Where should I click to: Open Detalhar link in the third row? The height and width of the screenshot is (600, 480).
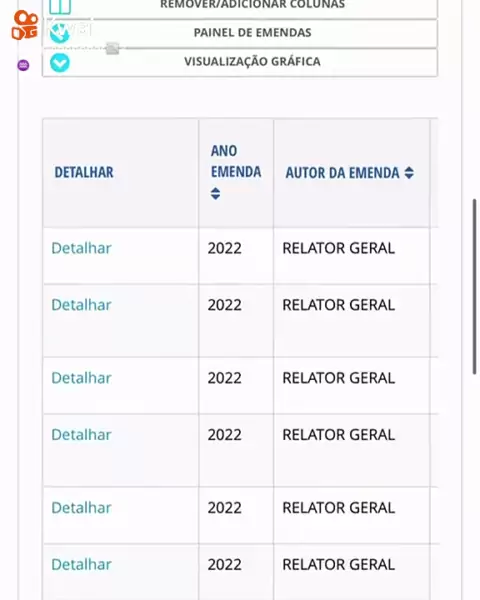(82, 378)
